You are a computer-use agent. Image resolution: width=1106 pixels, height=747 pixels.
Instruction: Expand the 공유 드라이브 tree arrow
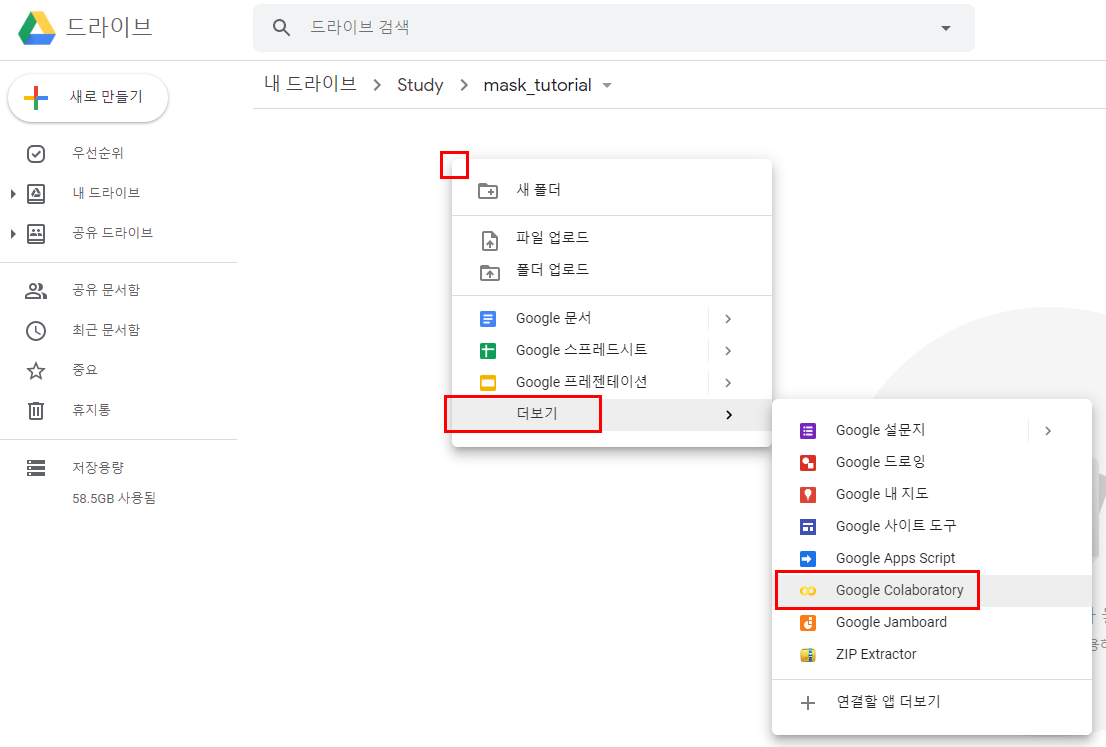coord(13,233)
